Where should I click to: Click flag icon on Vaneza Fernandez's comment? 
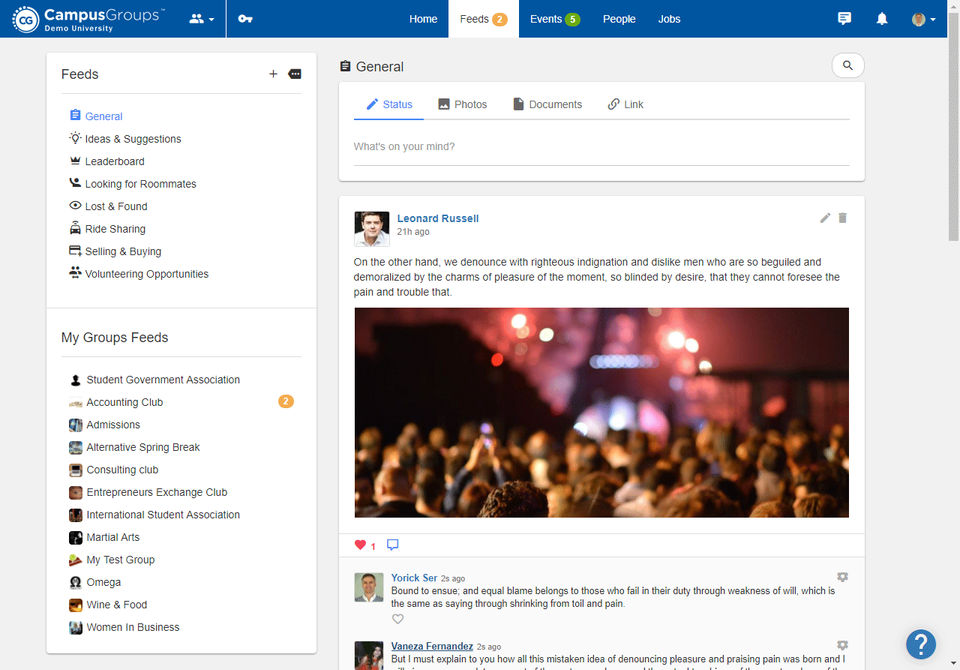tap(842, 646)
